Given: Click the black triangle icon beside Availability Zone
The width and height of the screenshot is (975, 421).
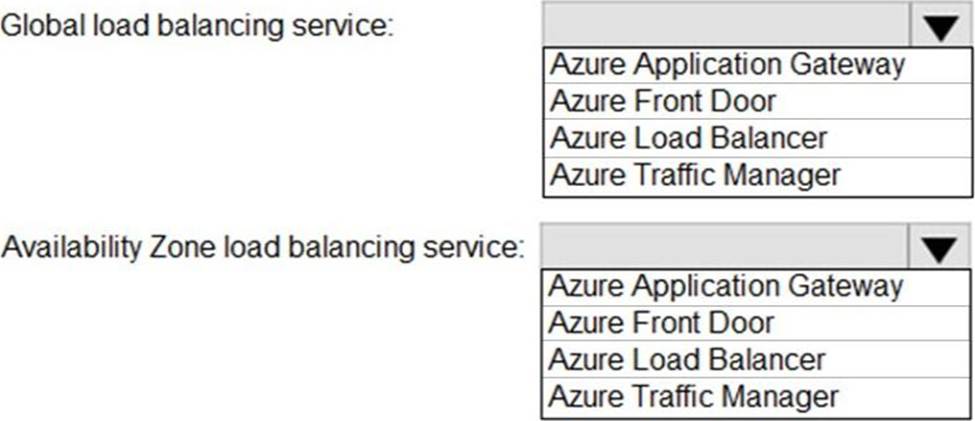Looking at the screenshot, I should [x=940, y=250].
